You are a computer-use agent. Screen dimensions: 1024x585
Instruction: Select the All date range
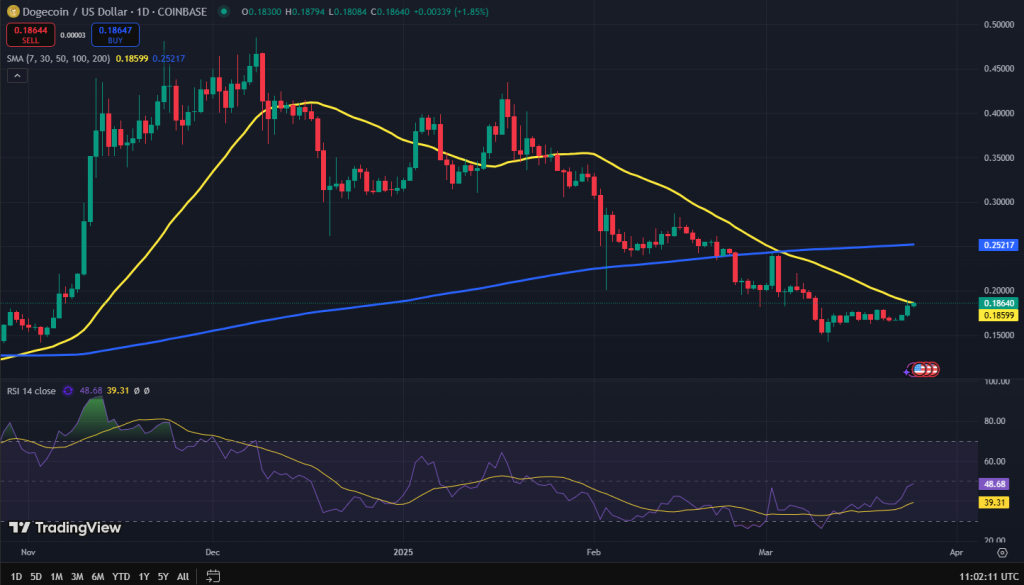184,577
